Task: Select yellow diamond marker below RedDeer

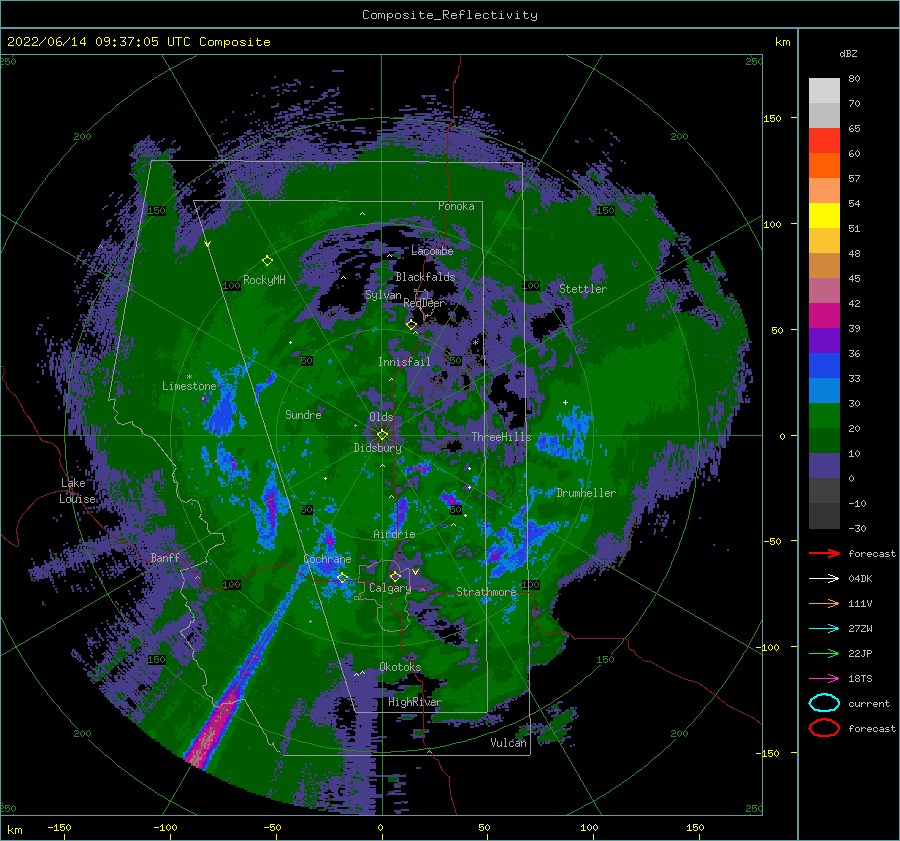Action: (411, 324)
